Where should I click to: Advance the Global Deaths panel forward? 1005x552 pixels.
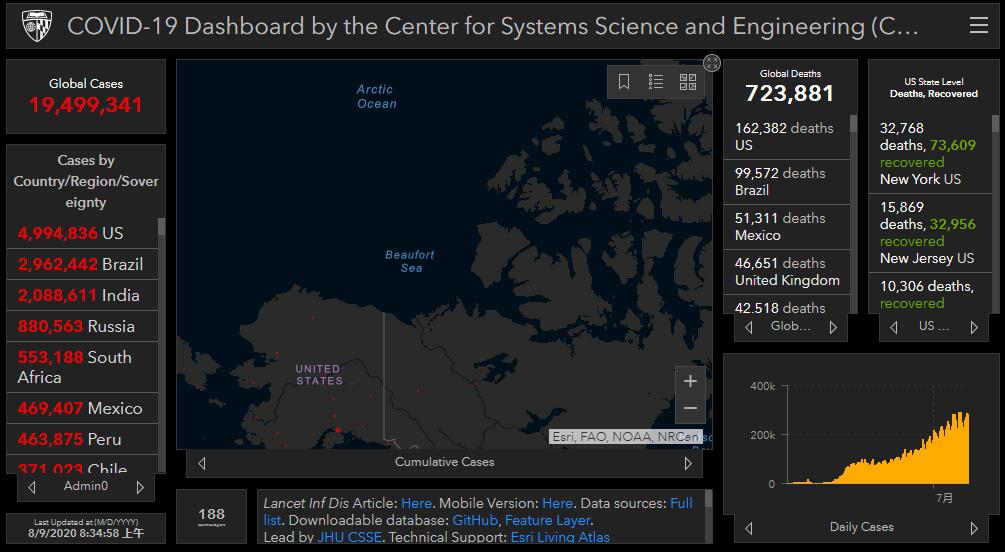tap(833, 327)
